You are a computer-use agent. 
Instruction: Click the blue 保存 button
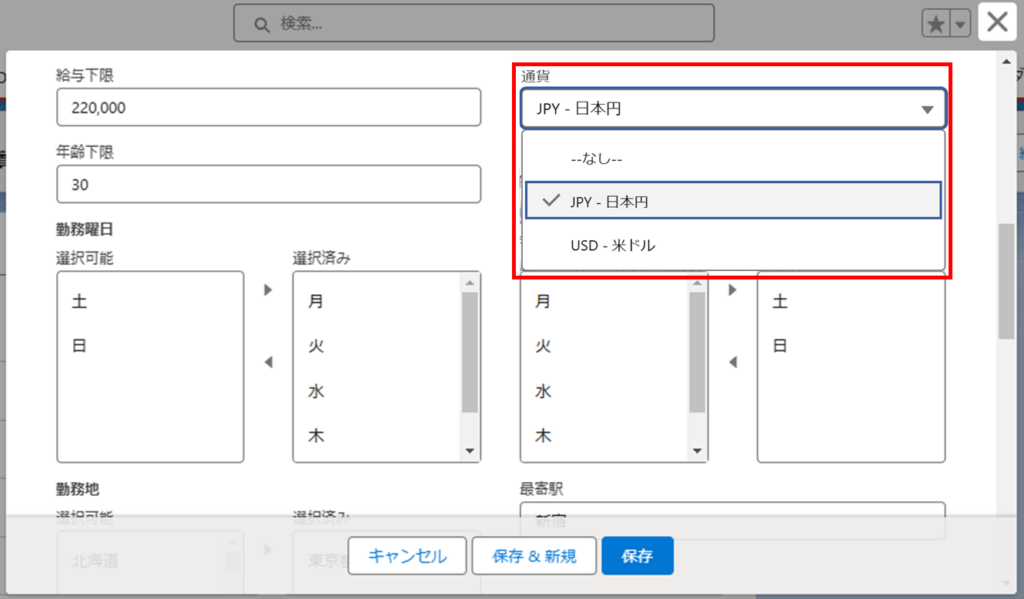point(637,556)
